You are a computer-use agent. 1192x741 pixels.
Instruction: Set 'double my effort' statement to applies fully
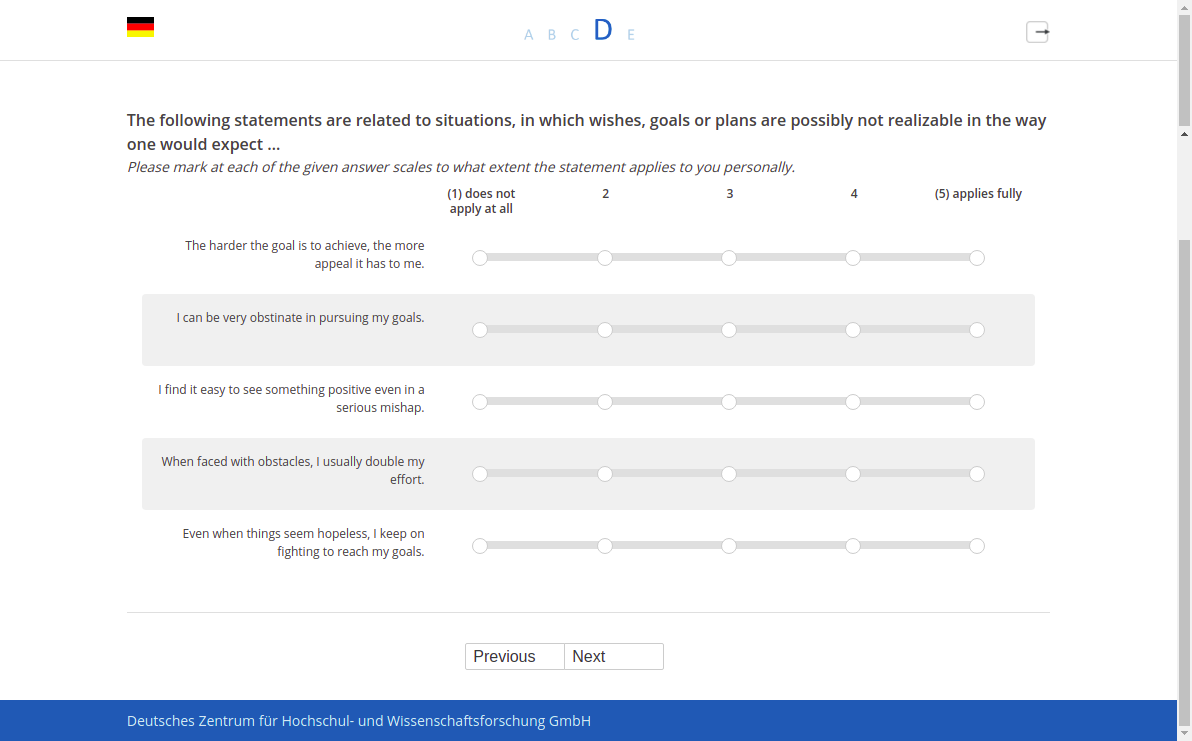point(978,474)
